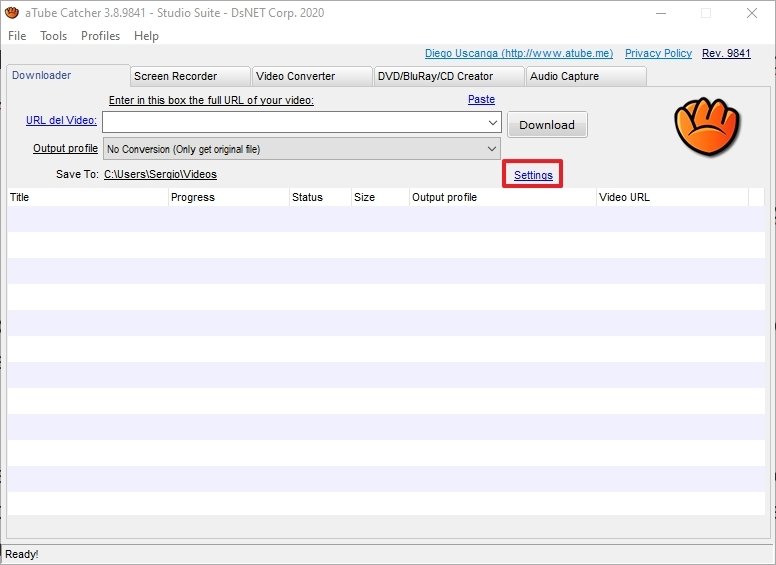776x565 pixels.
Task: Open the Tools menu
Action: [53, 36]
